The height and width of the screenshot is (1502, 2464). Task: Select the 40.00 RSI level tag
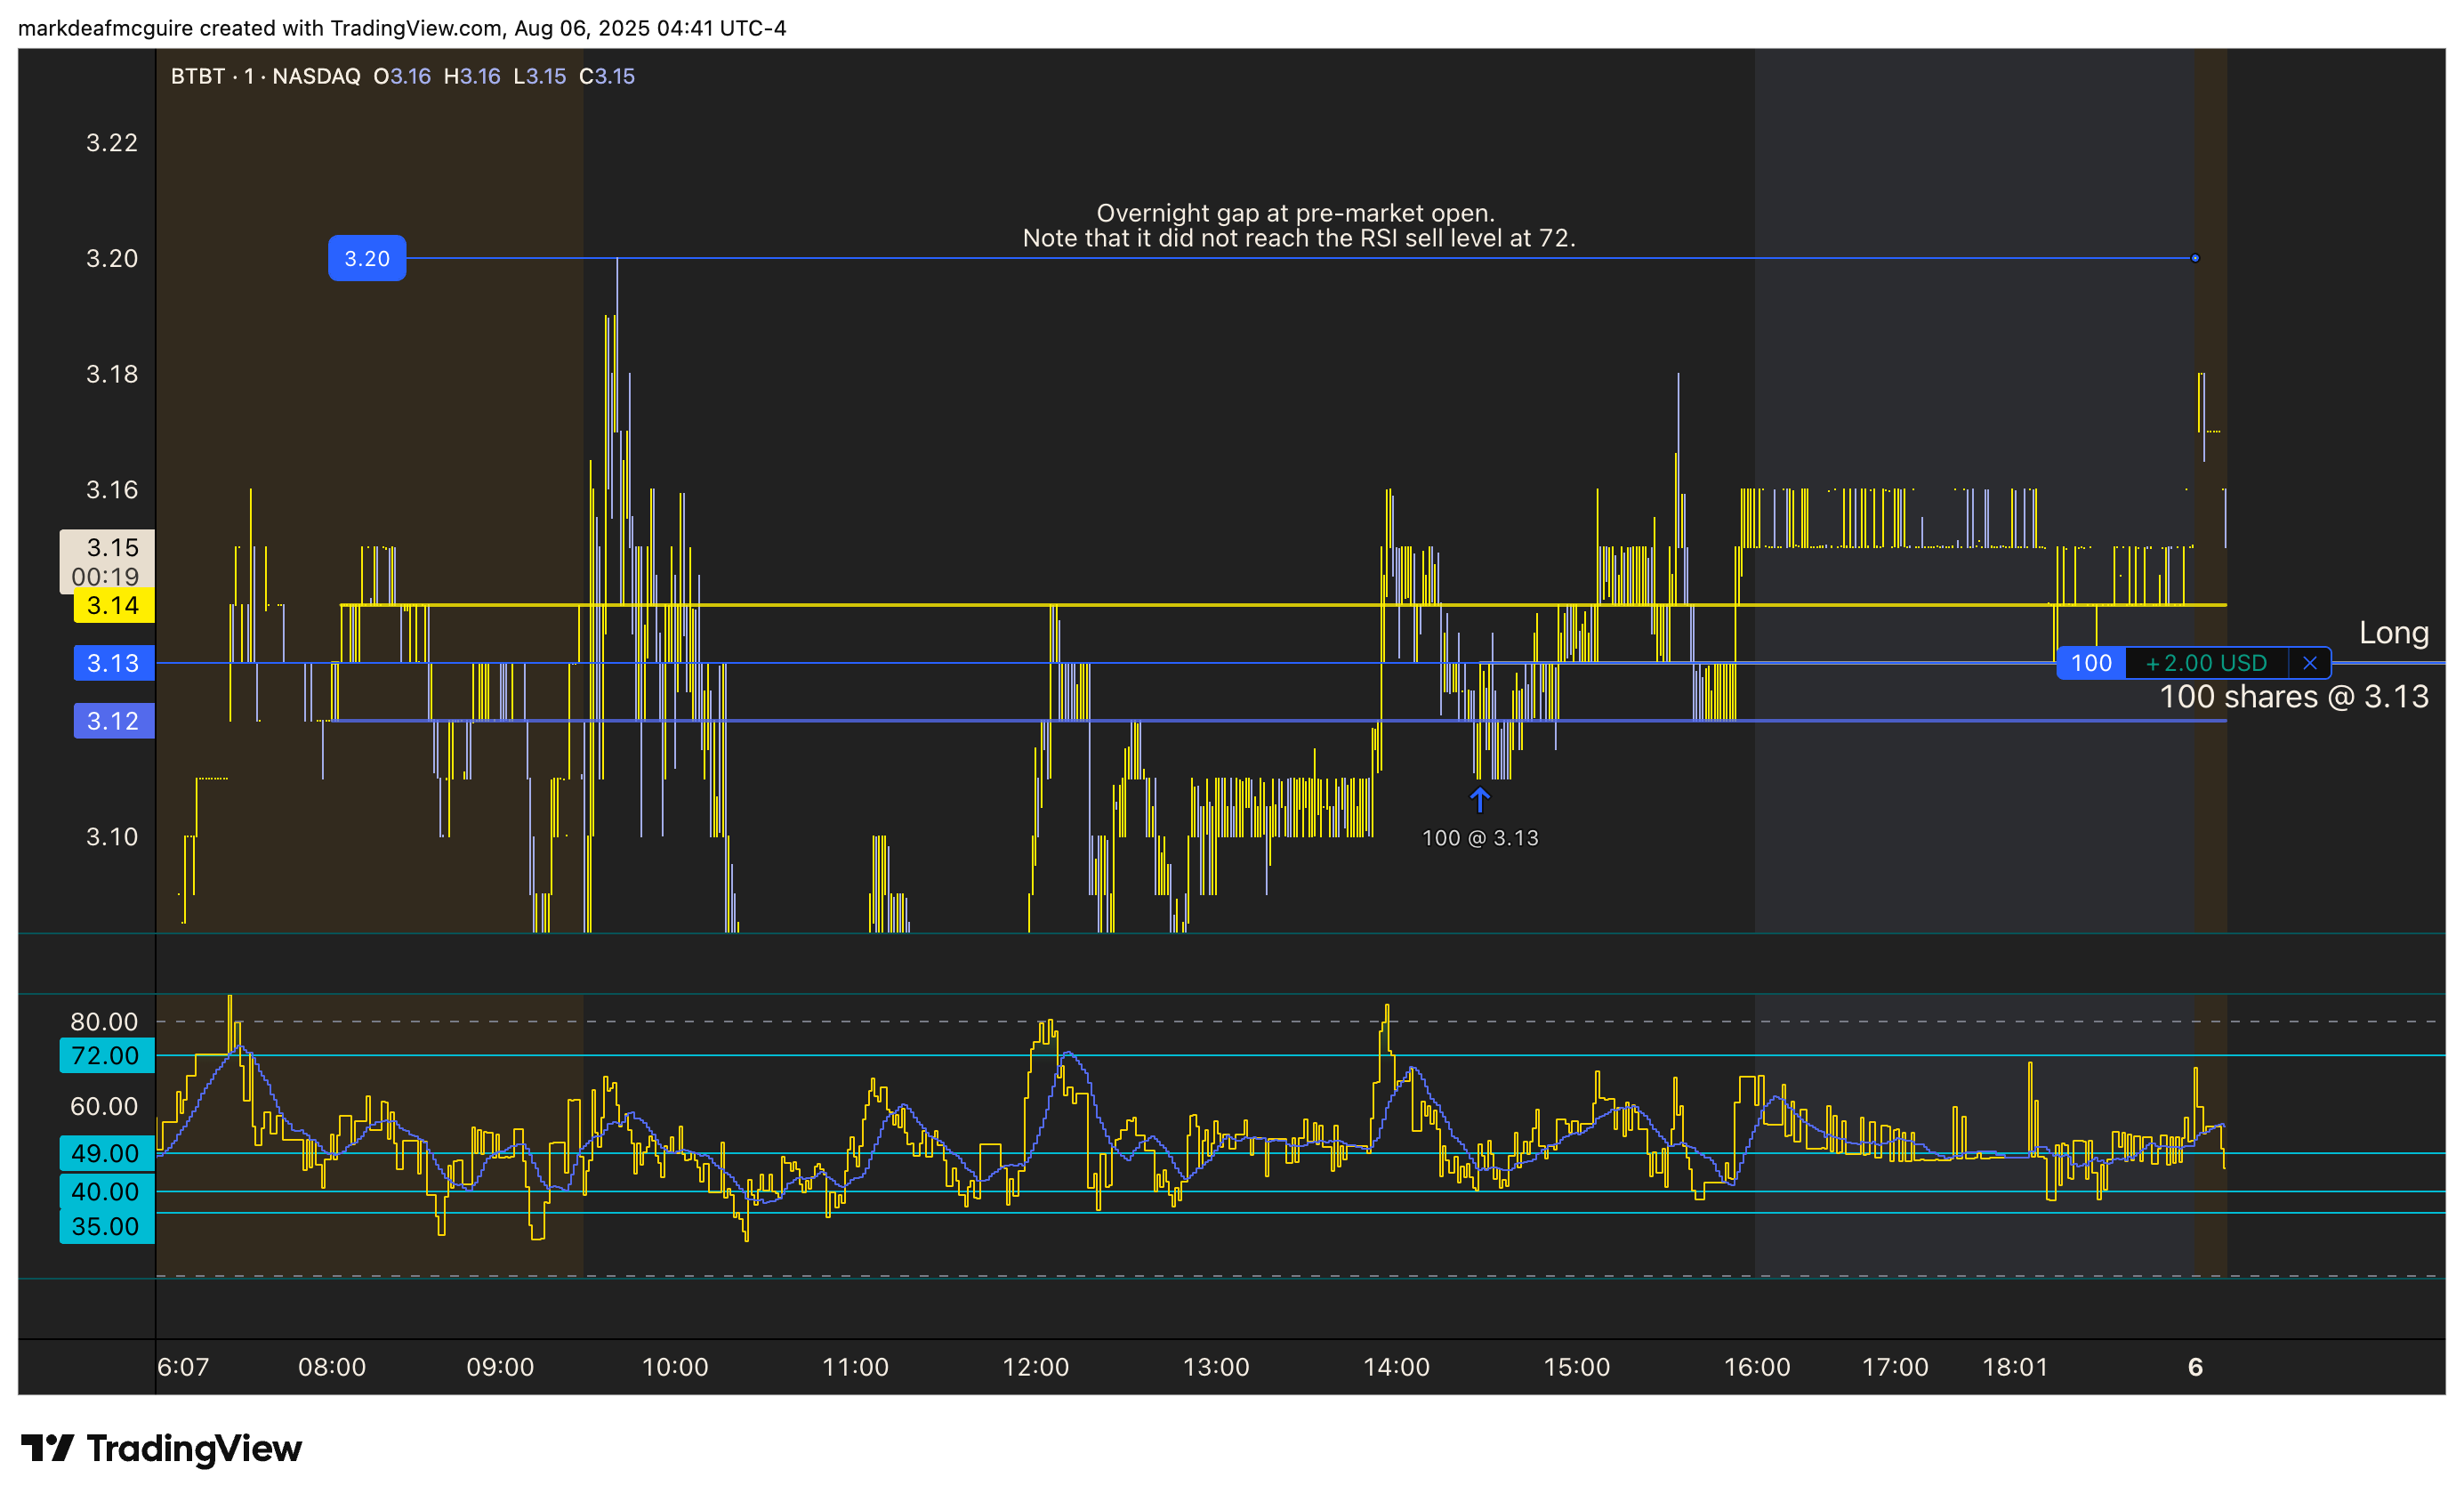[106, 1192]
